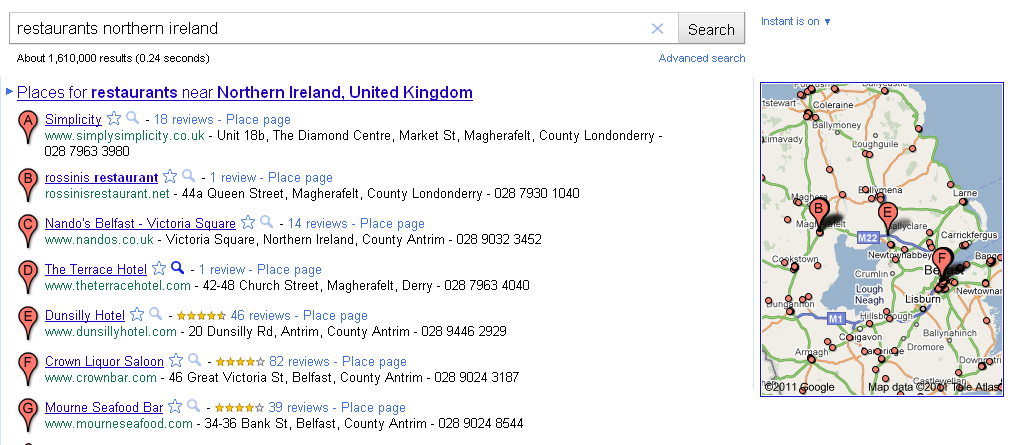
Task: Star The Terrace Hotel result
Action: click(x=159, y=268)
